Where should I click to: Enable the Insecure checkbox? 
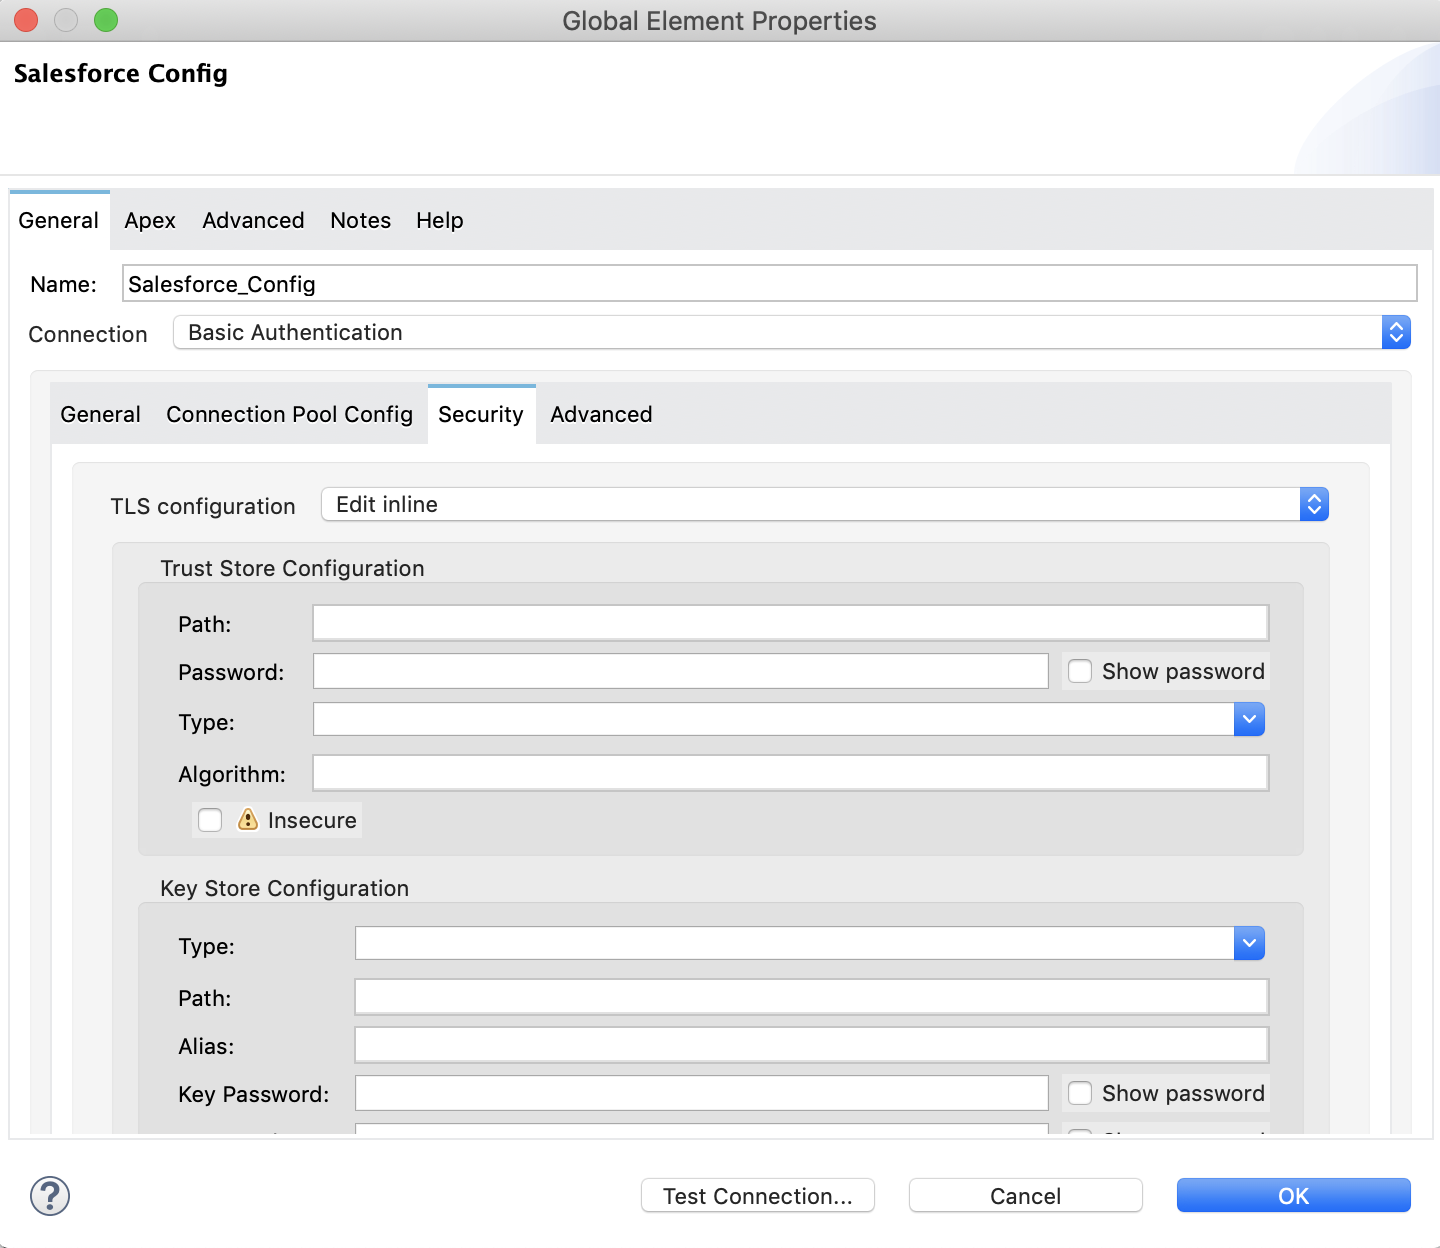coord(210,820)
